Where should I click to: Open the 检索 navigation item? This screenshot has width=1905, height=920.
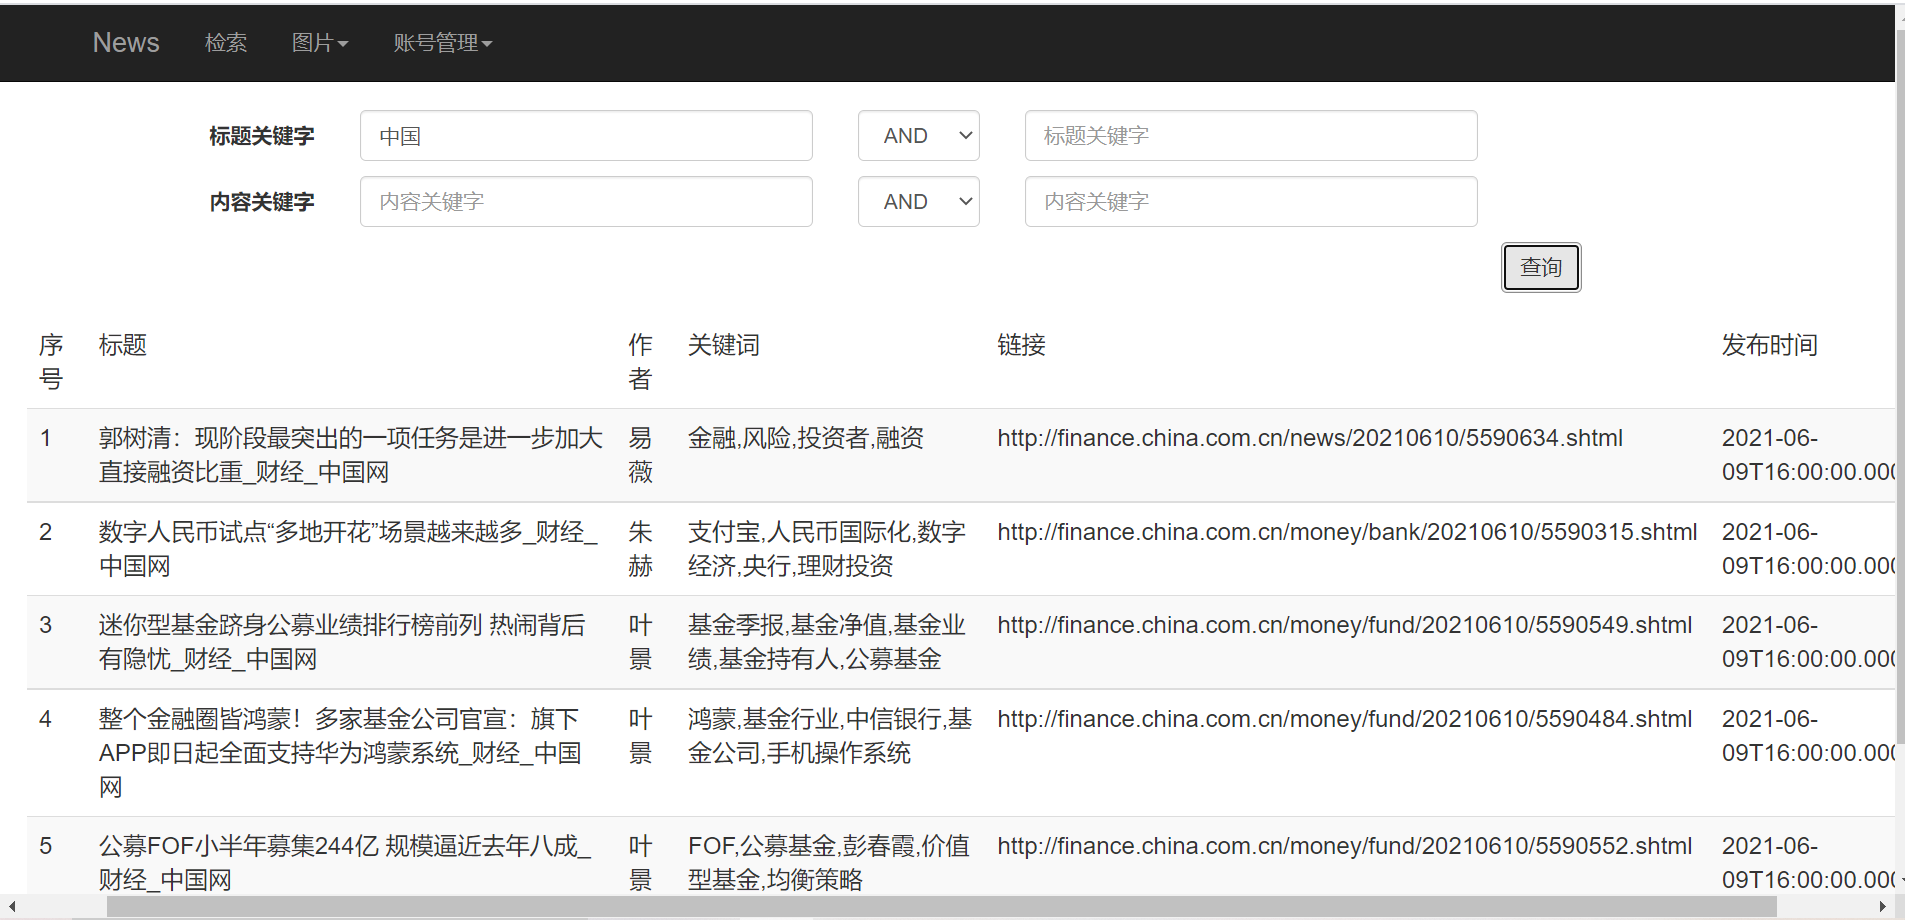coord(226,43)
